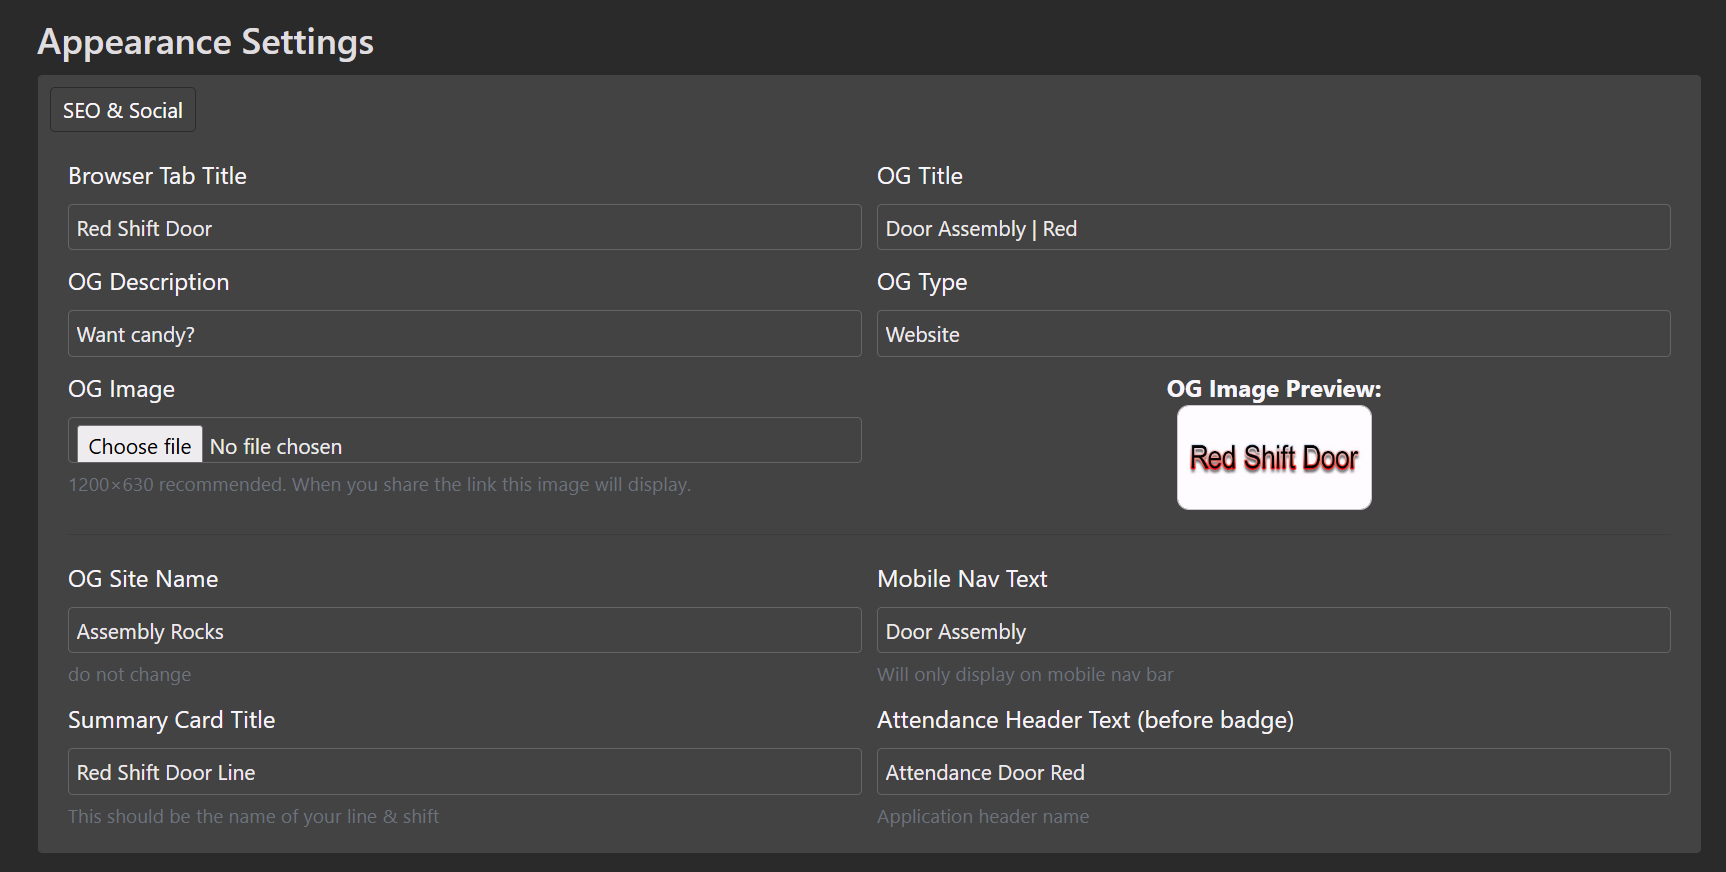Focus the Mobile Nav Text input box
1726x872 pixels.
[x=1272, y=631]
